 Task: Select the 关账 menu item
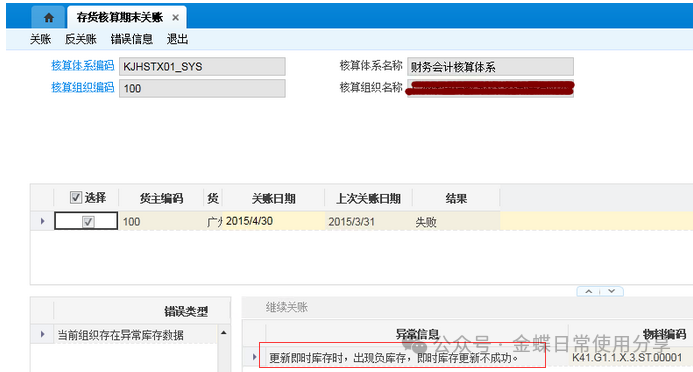40,39
